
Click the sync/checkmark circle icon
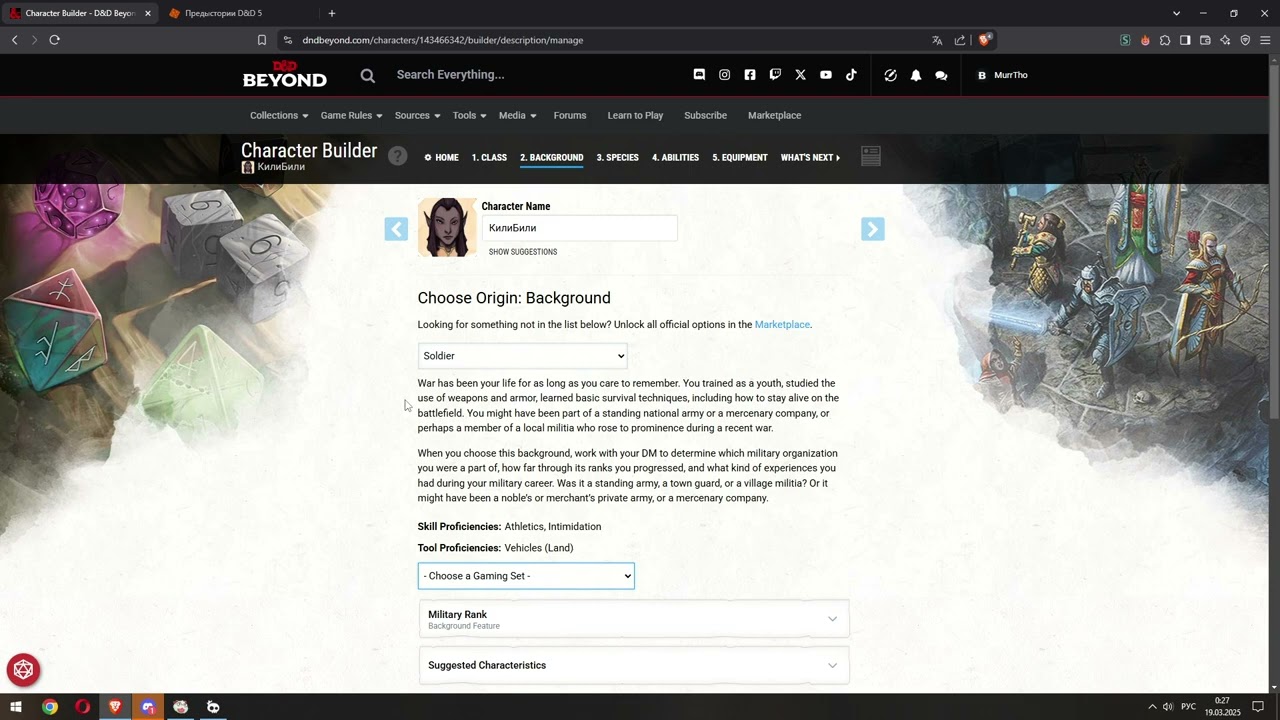(x=890, y=75)
